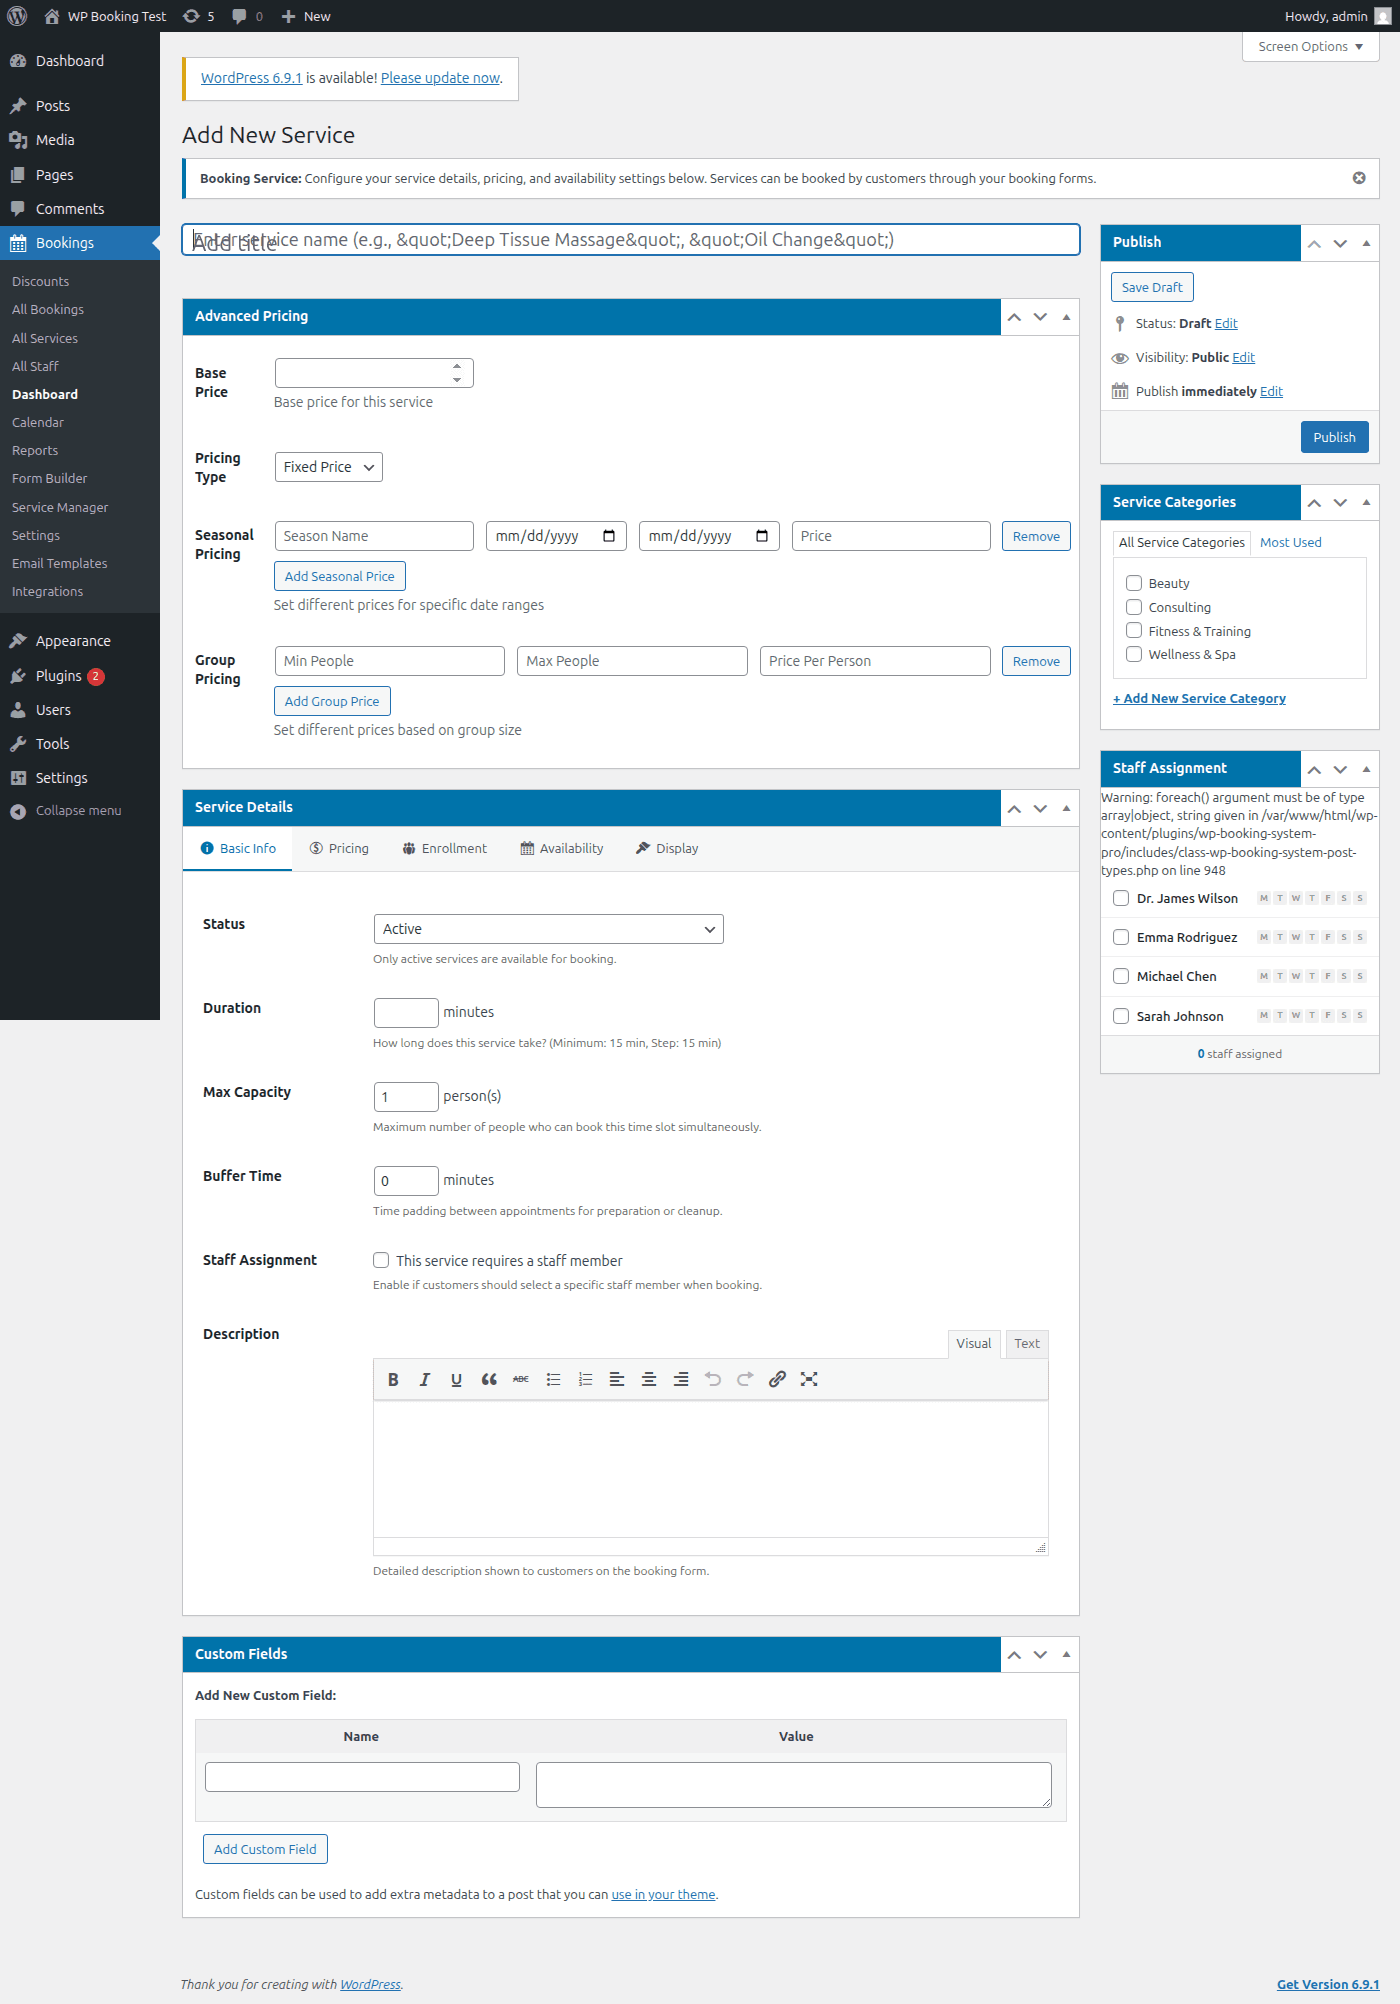Assign Sarah Johnson as staff

(1121, 1016)
